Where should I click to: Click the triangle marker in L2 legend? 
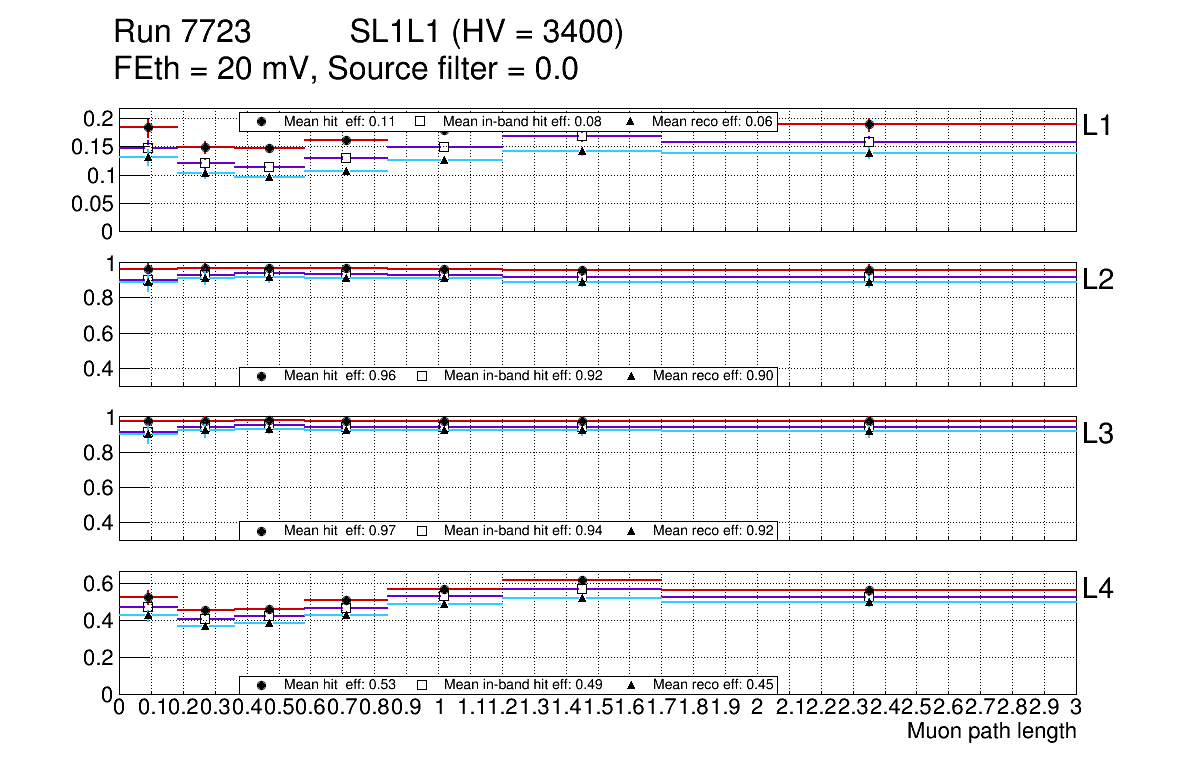(x=631, y=376)
